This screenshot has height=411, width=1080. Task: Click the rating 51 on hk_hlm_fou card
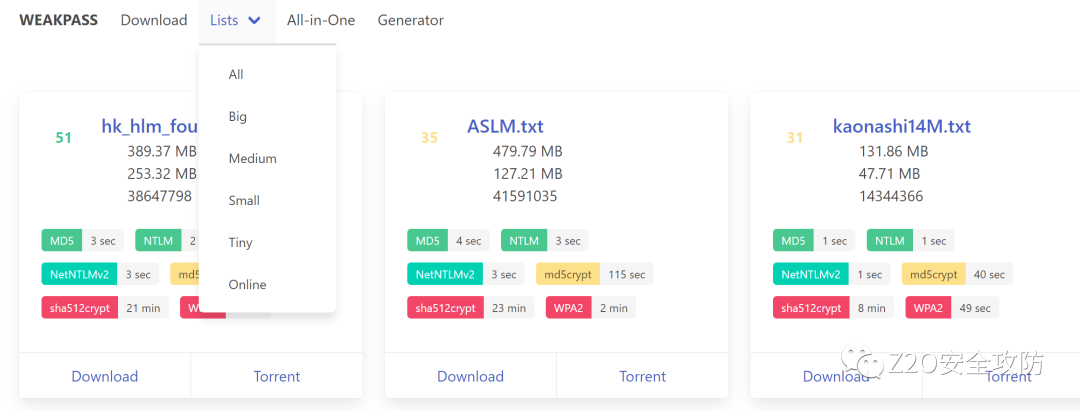tap(63, 138)
